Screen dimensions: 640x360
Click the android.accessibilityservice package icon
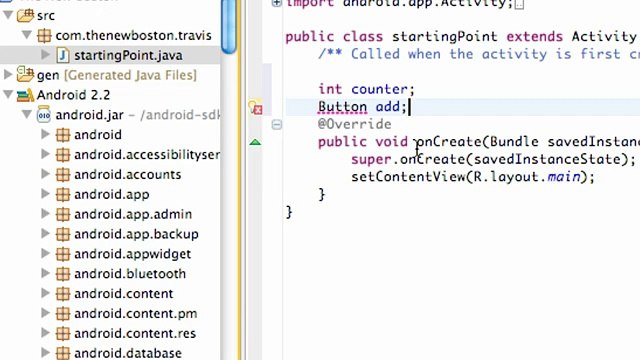pyautogui.click(x=62, y=155)
